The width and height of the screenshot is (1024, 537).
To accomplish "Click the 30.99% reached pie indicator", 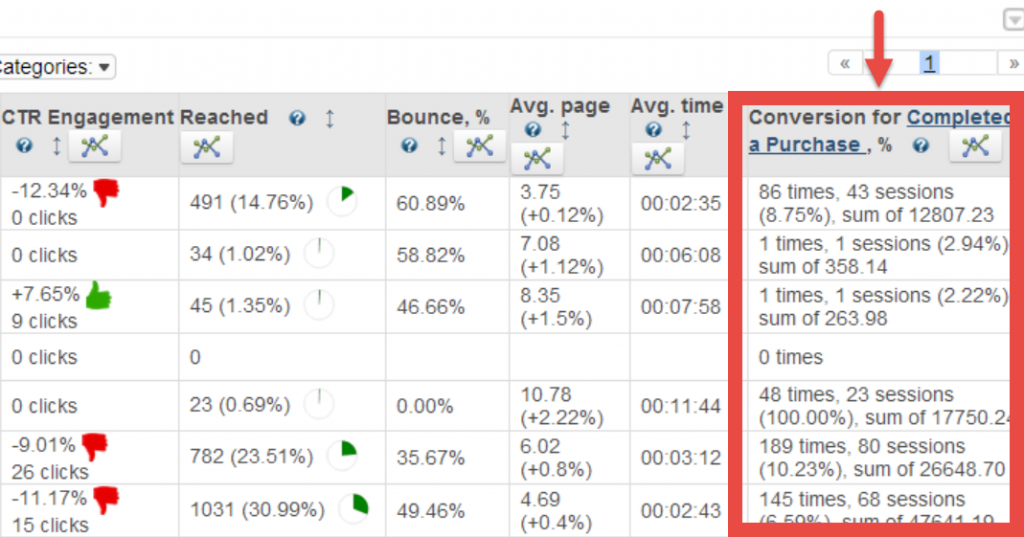I will pyautogui.click(x=353, y=509).
